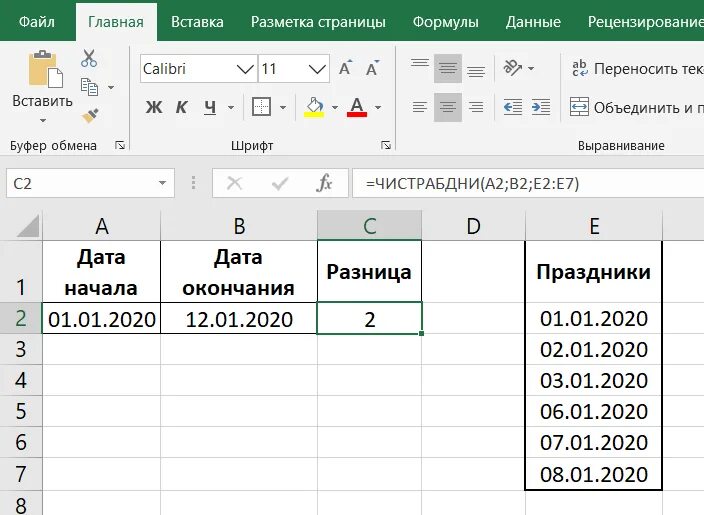704x515 pixels.
Task: Switch to Главная tab
Action: pos(116,22)
